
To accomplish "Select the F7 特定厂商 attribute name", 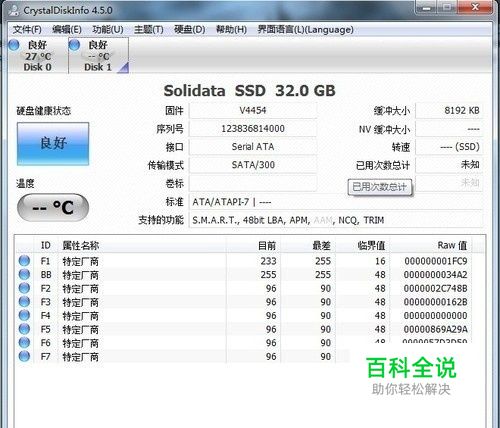I will (80, 357).
